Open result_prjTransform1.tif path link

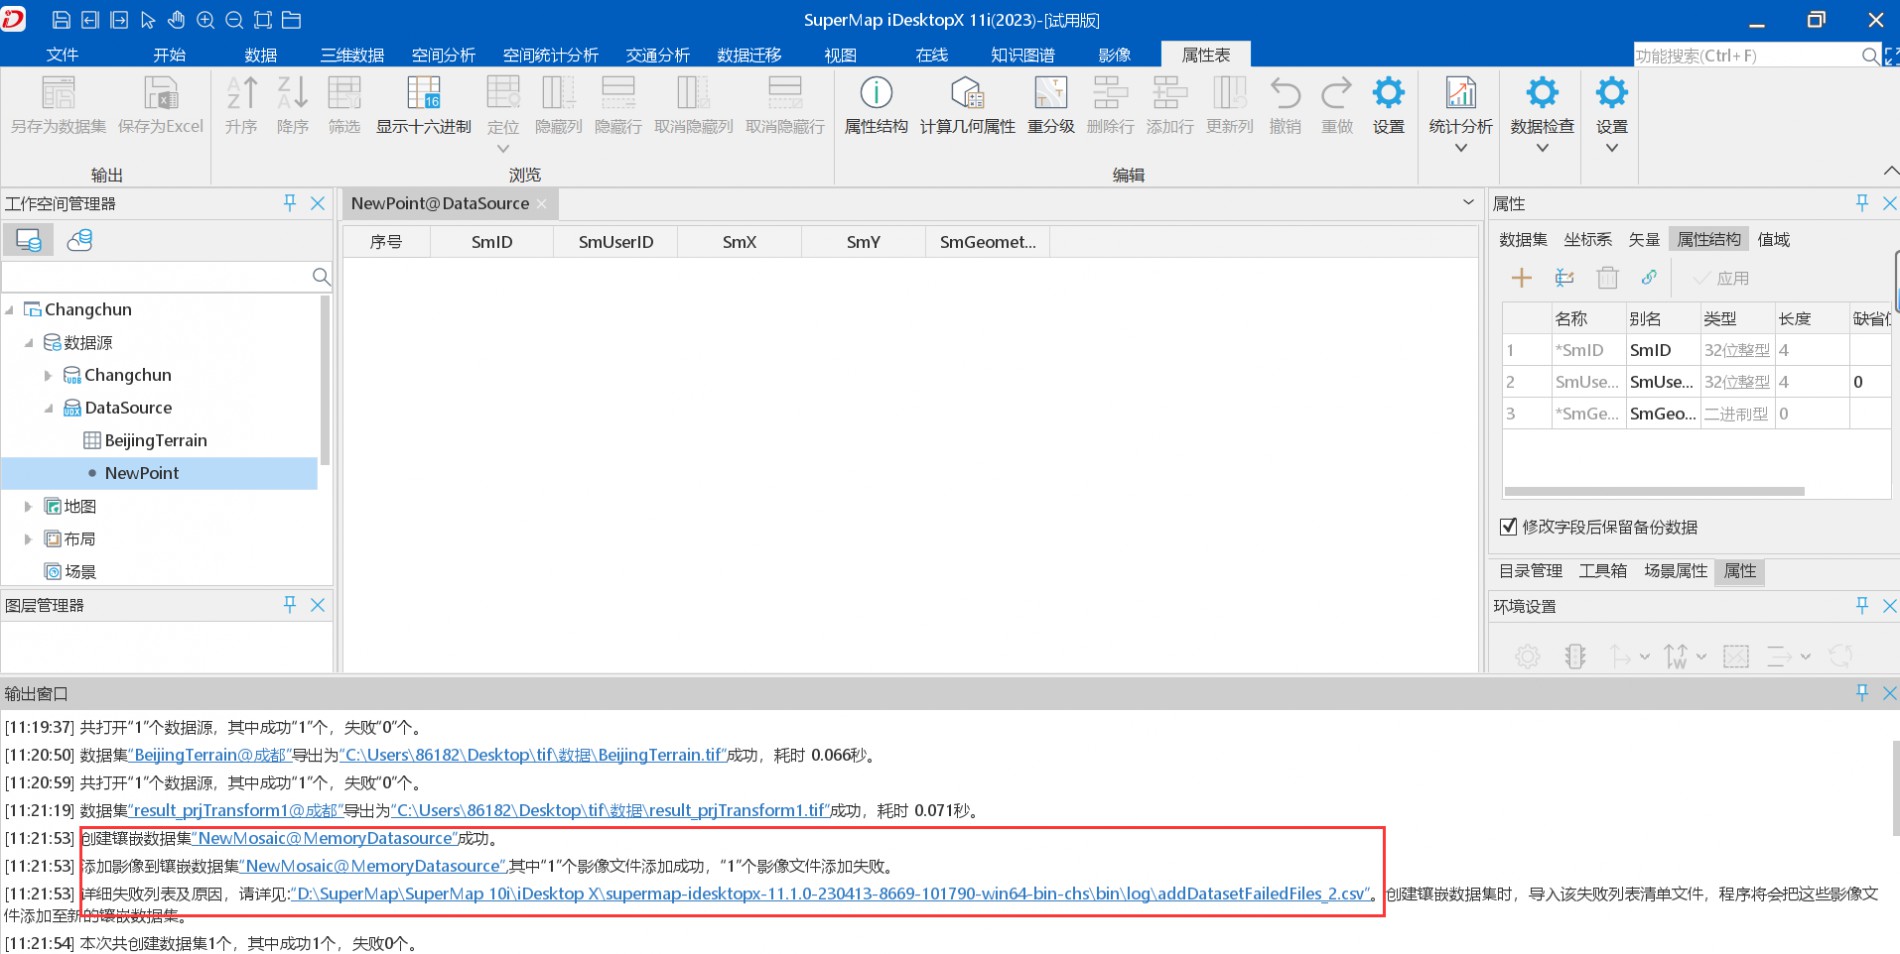click(610, 811)
